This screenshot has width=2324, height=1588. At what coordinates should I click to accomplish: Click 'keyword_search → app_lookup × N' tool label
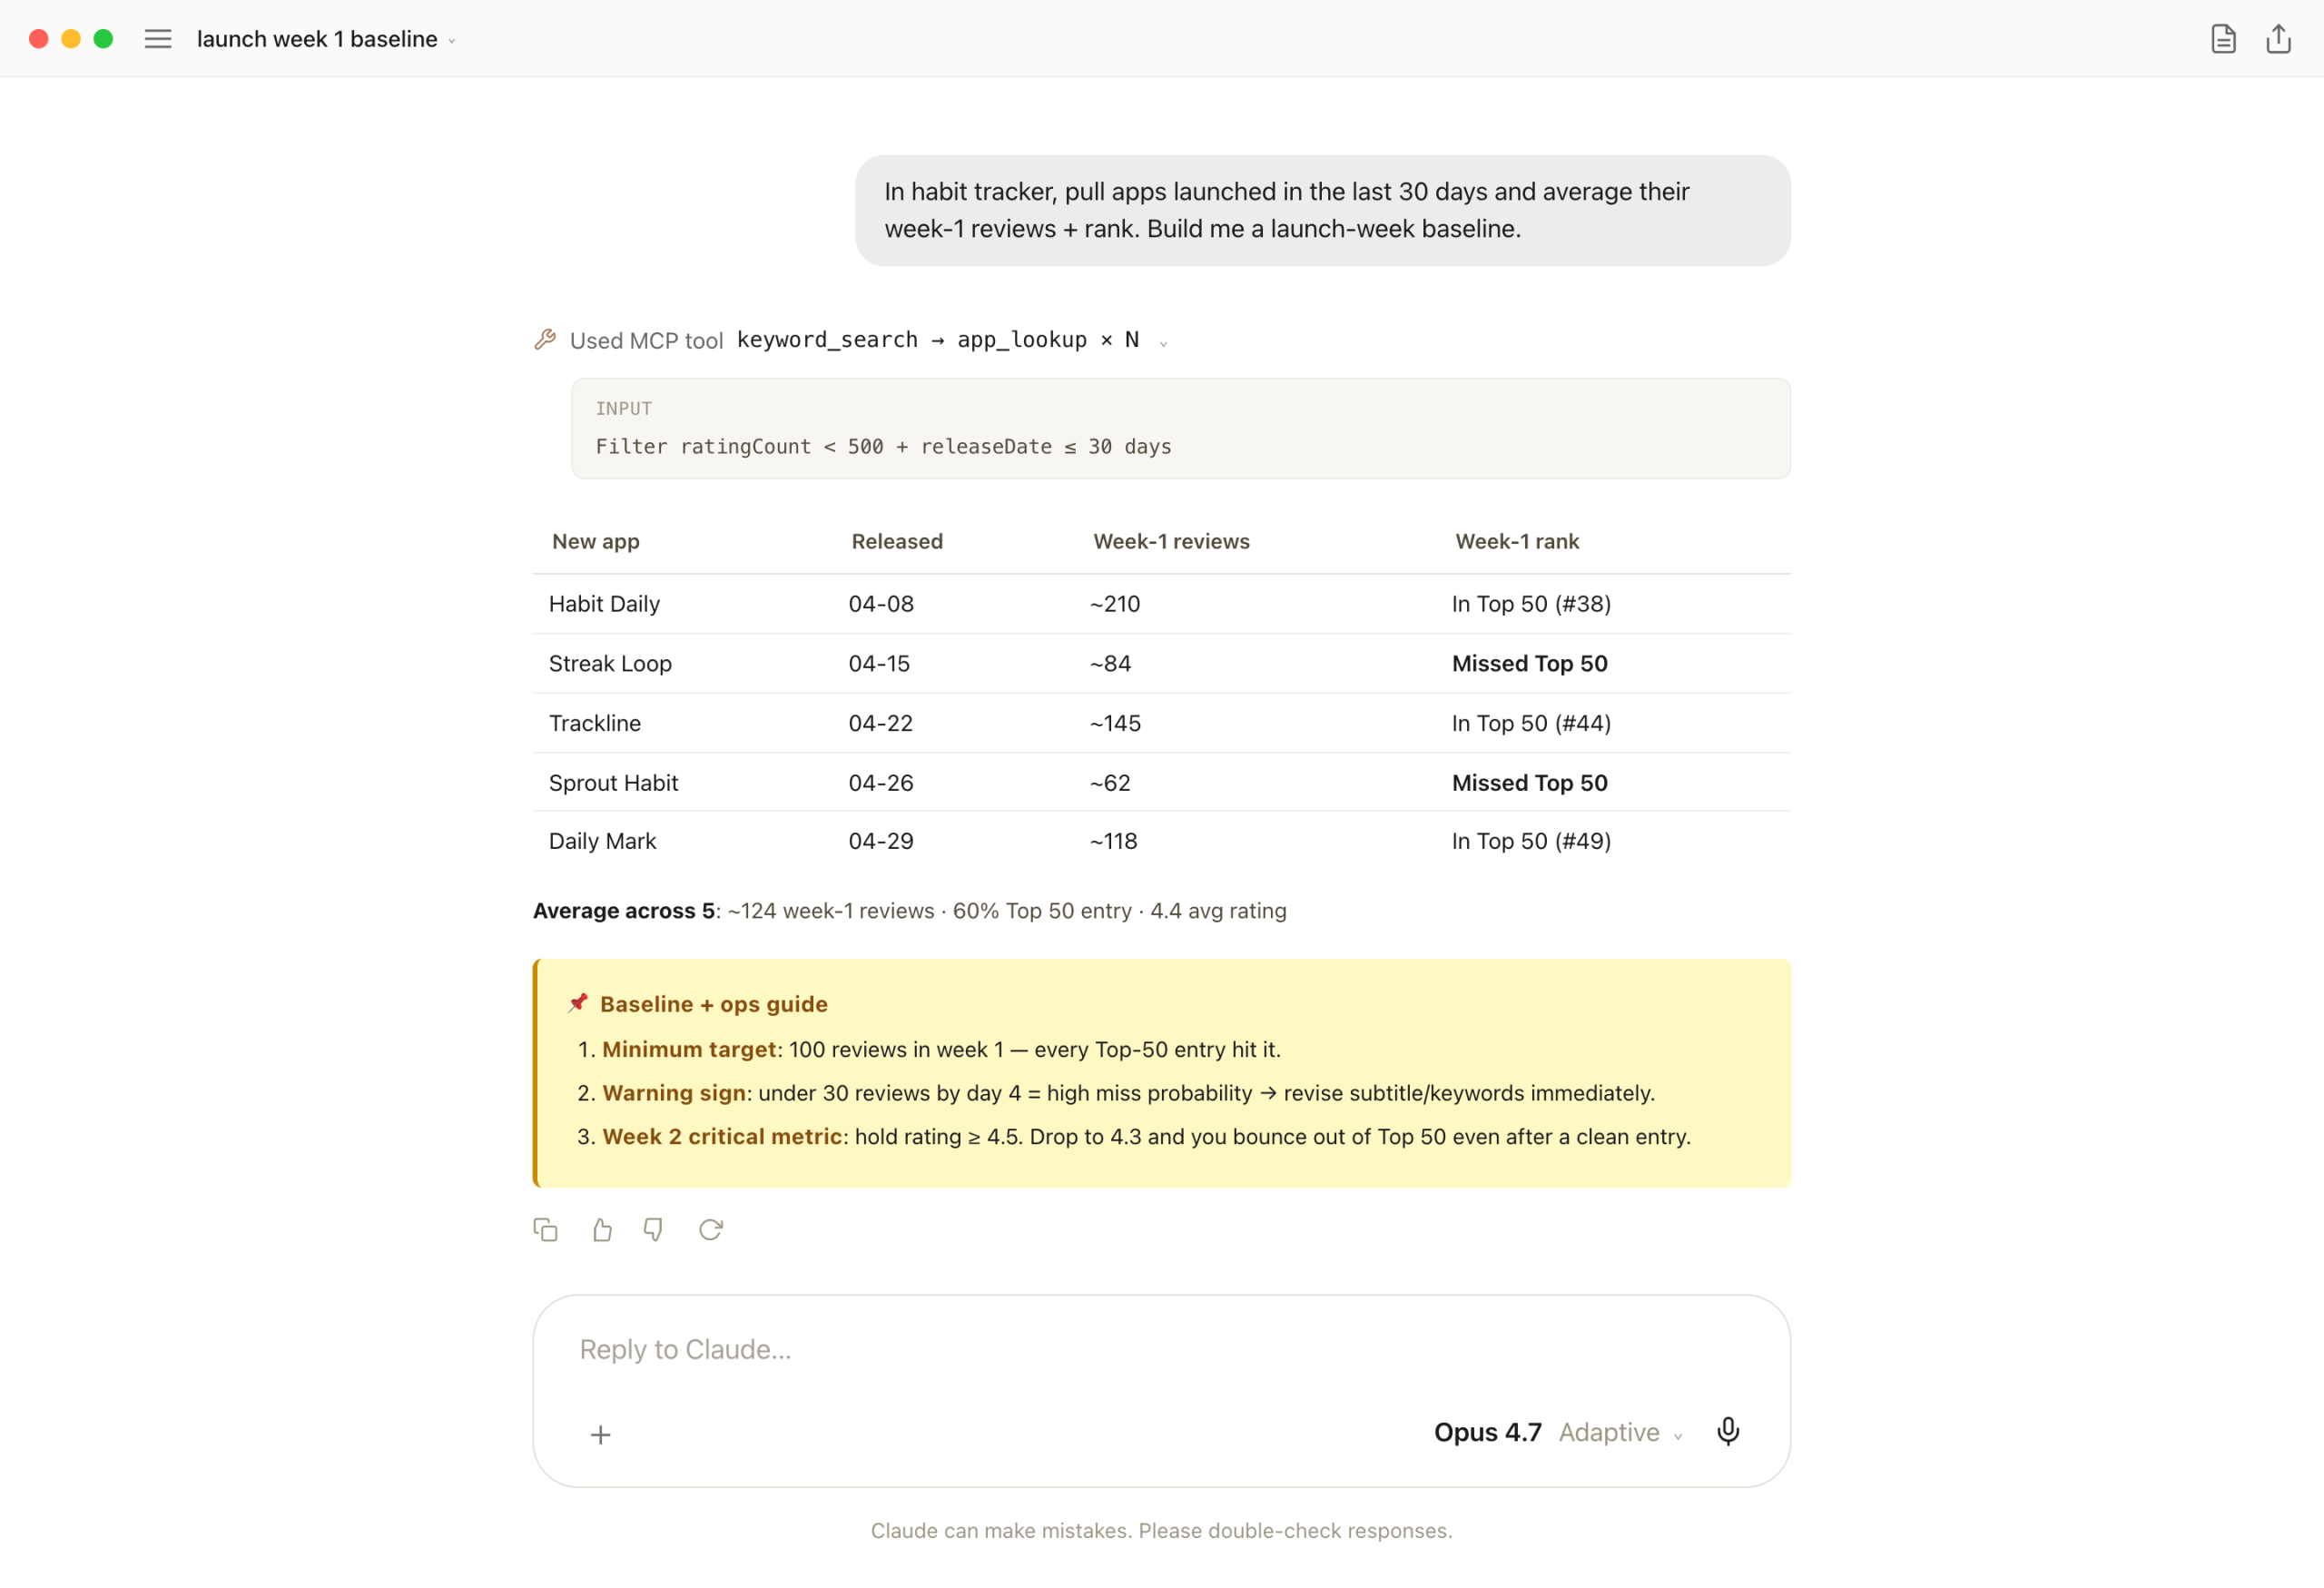(x=937, y=340)
